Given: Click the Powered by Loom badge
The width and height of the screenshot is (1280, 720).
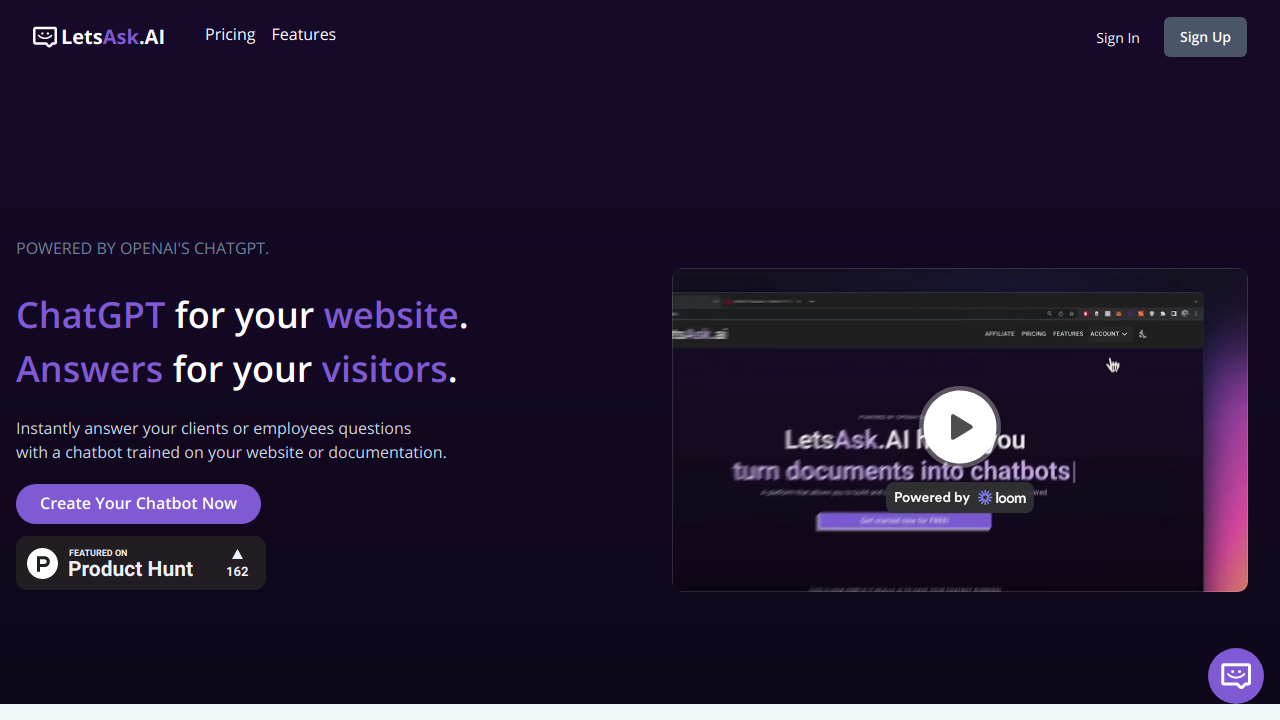Looking at the screenshot, I should [959, 497].
